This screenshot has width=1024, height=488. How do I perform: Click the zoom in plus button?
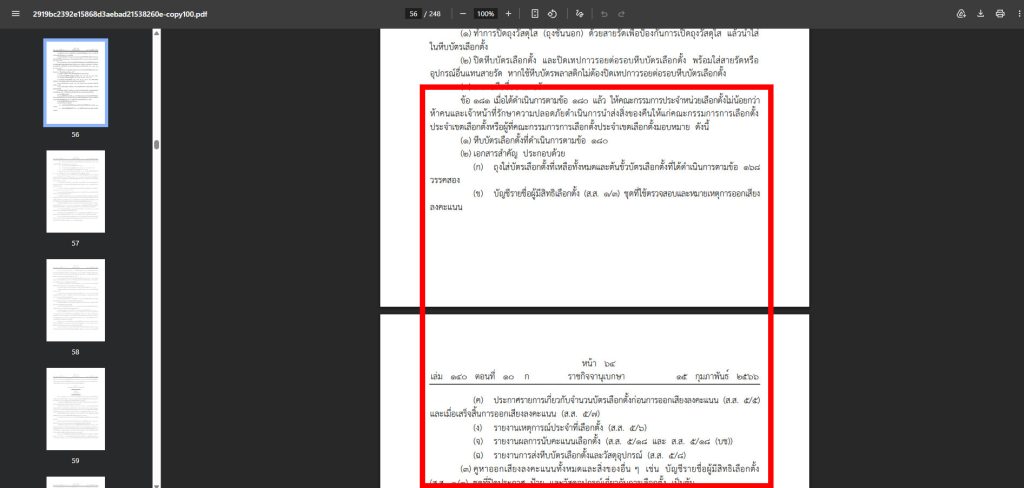pyautogui.click(x=508, y=14)
